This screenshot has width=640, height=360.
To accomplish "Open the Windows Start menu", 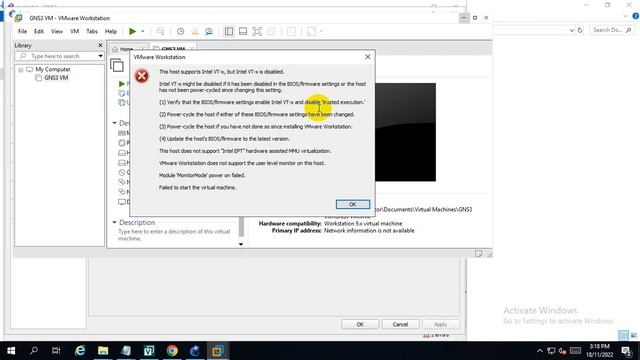I will pos(11,351).
